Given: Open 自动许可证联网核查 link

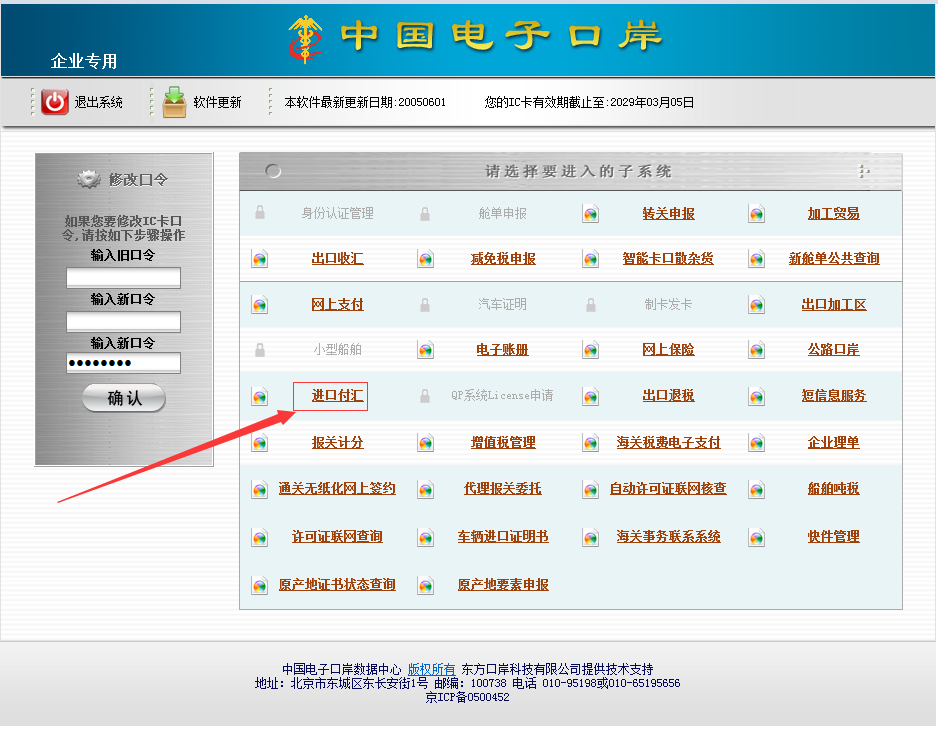Looking at the screenshot, I should coord(668,489).
